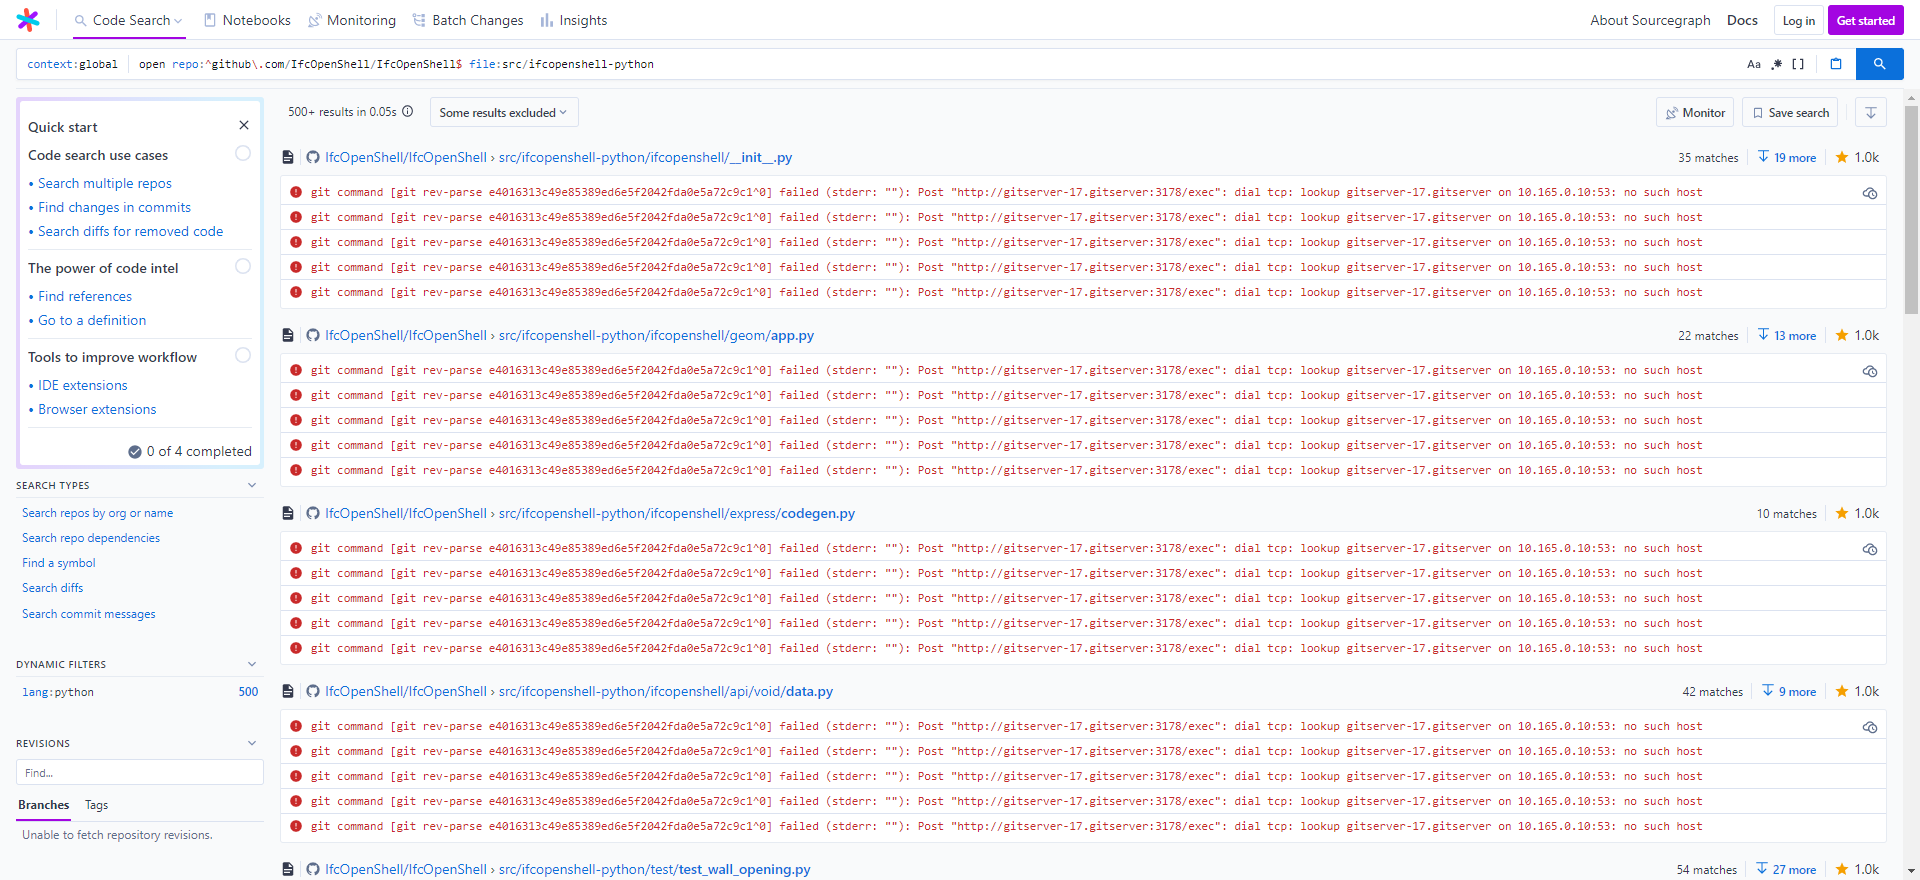Click Go to a definition link
The height and width of the screenshot is (880, 1920).
pos(92,320)
